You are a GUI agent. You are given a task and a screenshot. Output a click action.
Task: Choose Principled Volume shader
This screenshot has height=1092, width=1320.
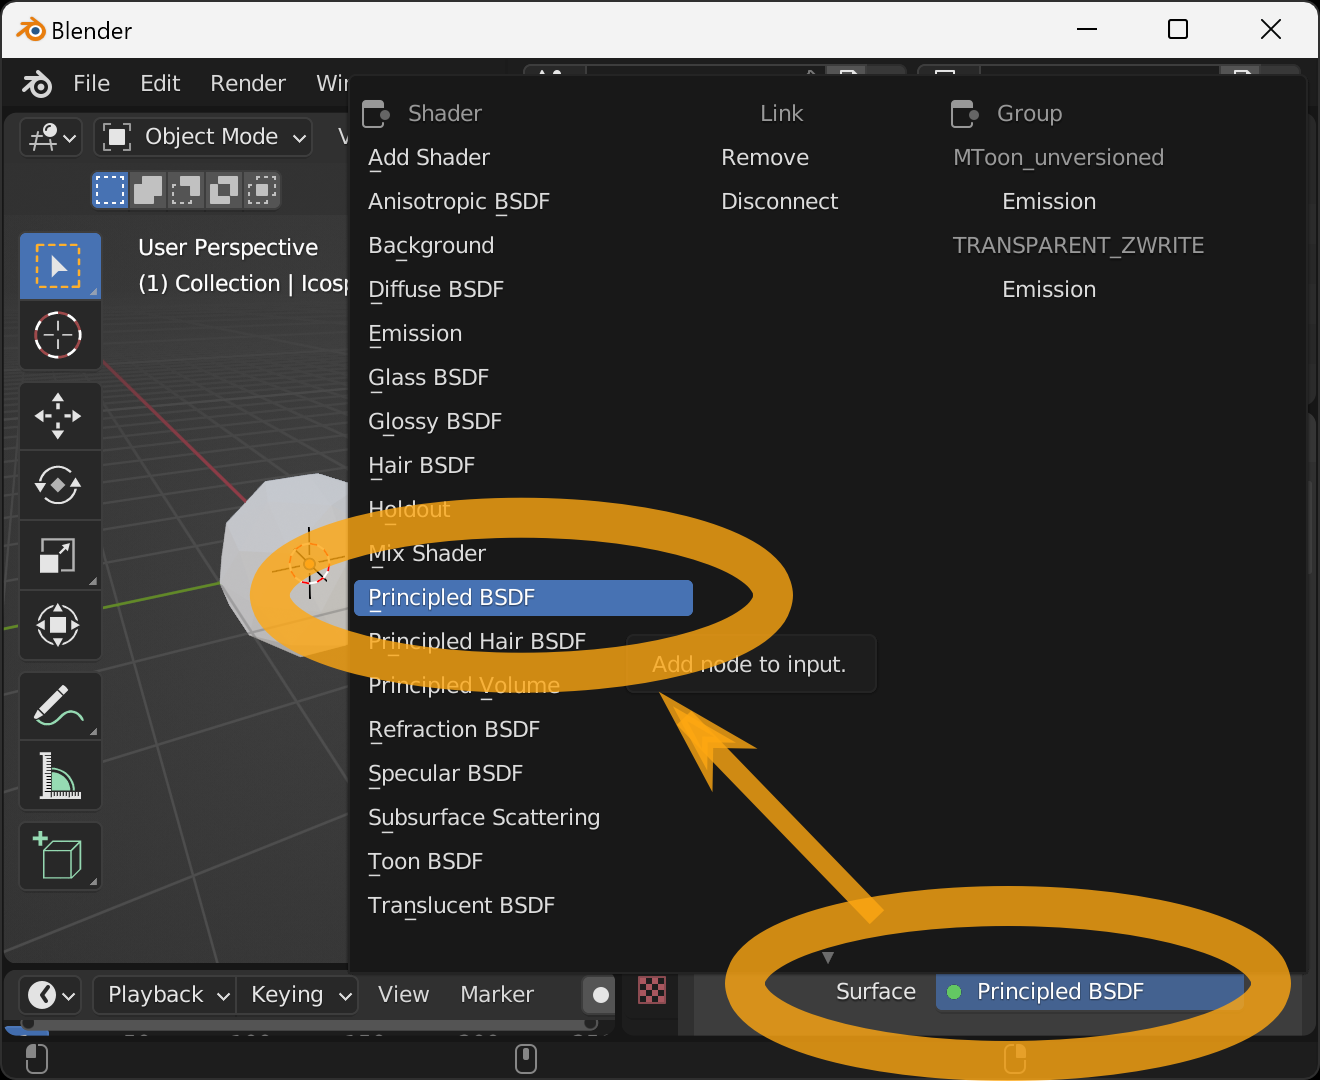pos(464,686)
